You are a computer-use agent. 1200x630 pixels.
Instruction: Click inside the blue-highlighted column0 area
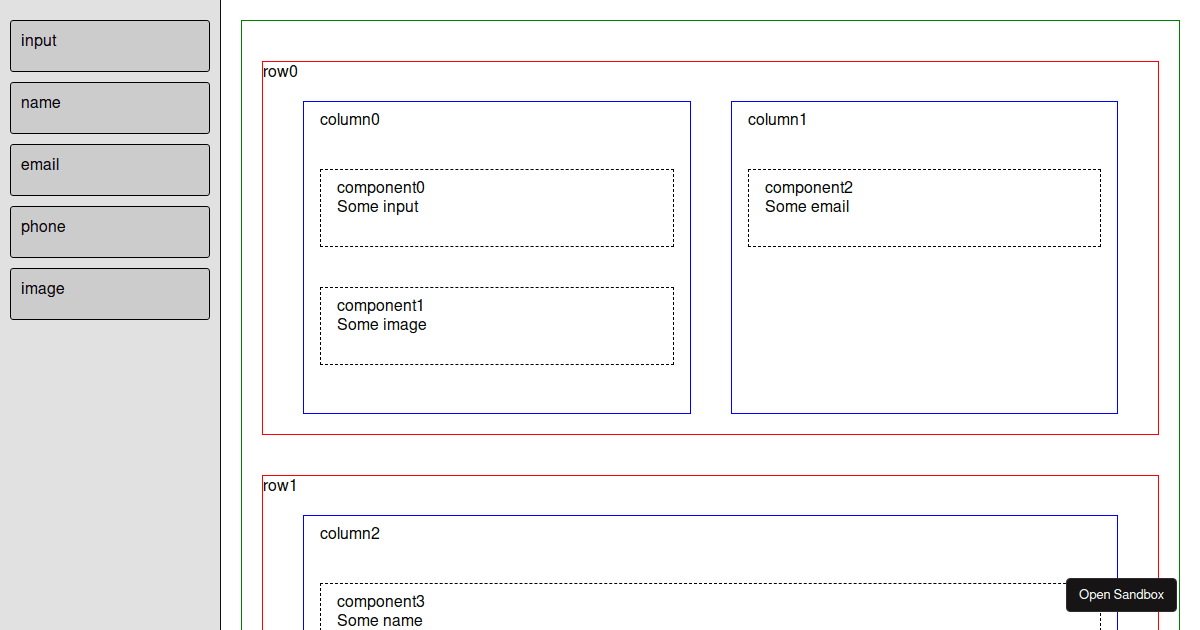[497, 390]
